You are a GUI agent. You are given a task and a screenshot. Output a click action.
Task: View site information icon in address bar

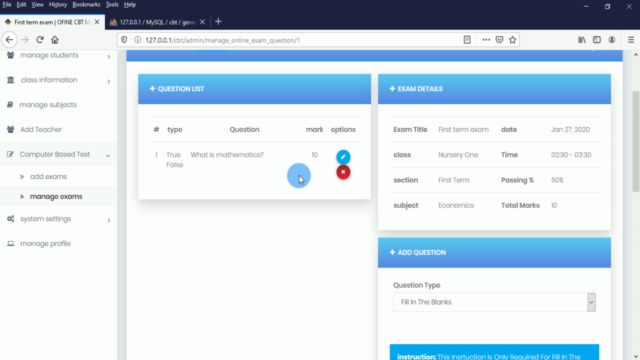pyautogui.click(x=138, y=40)
